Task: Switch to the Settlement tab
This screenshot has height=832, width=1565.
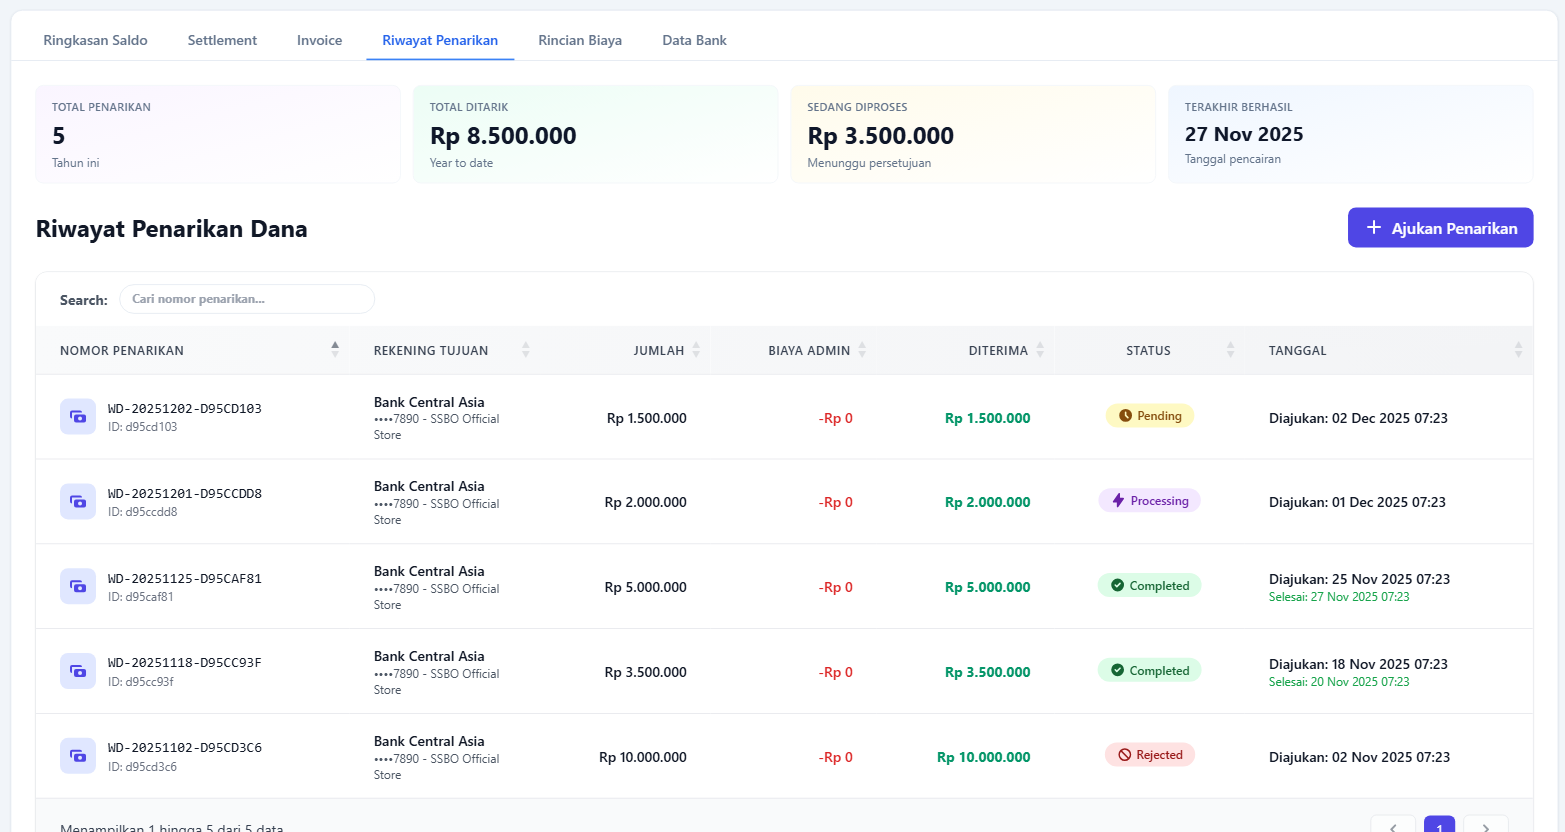Action: click(x=222, y=40)
